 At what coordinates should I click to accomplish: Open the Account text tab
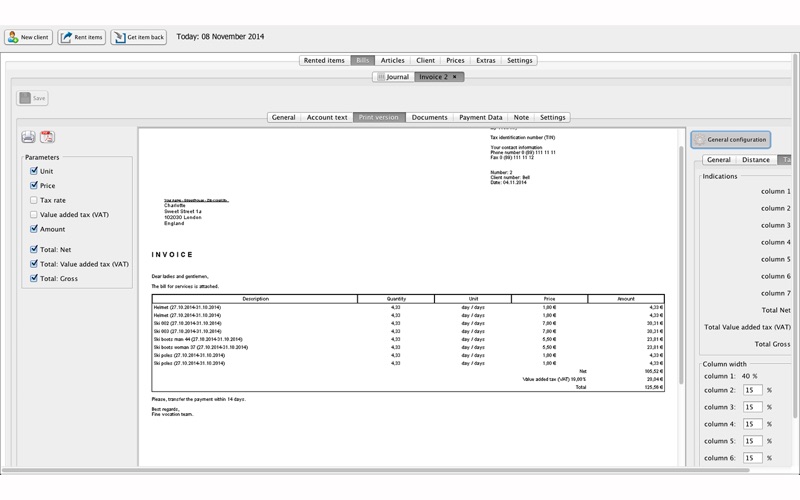(327, 117)
